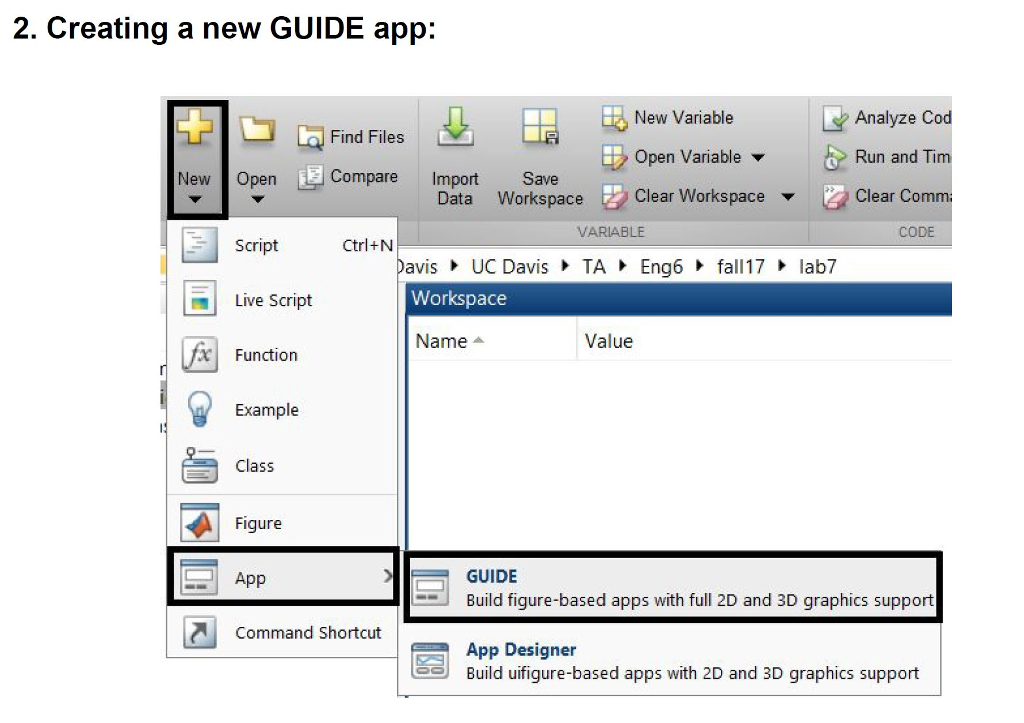Expand the Open dropdown arrow
This screenshot has width=1024, height=723.
(x=258, y=199)
